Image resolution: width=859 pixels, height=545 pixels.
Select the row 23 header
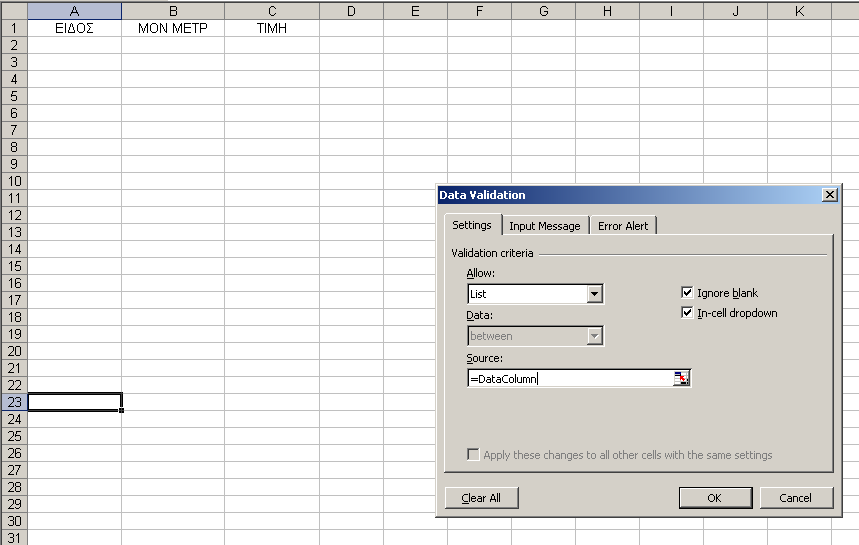tap(13, 402)
